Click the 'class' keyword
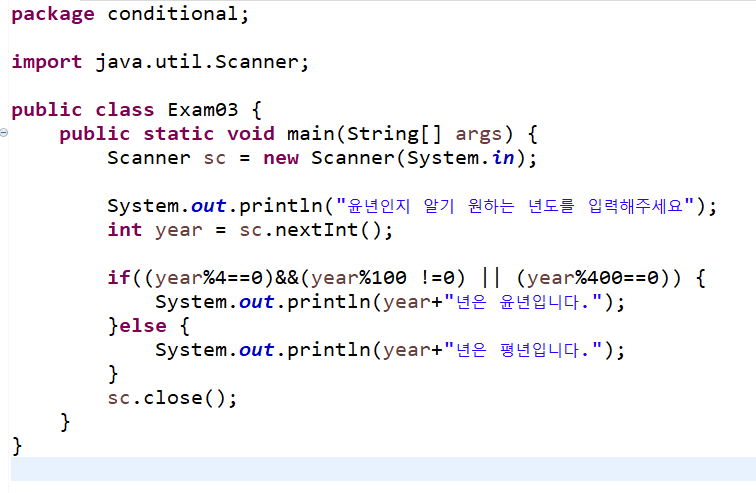This screenshot has width=756, height=493. tap(125, 110)
